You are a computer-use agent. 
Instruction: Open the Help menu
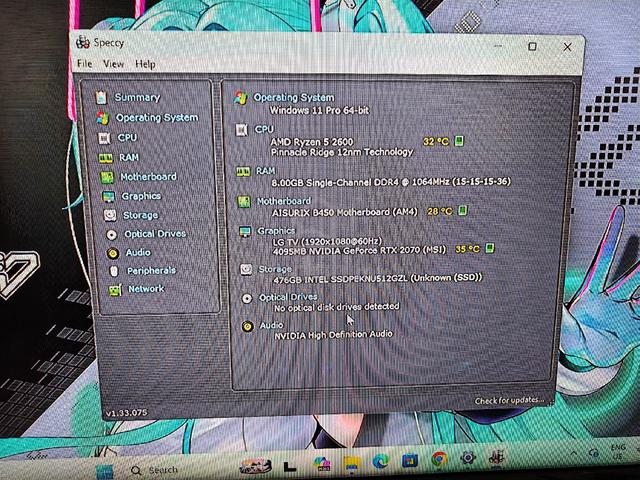point(145,64)
